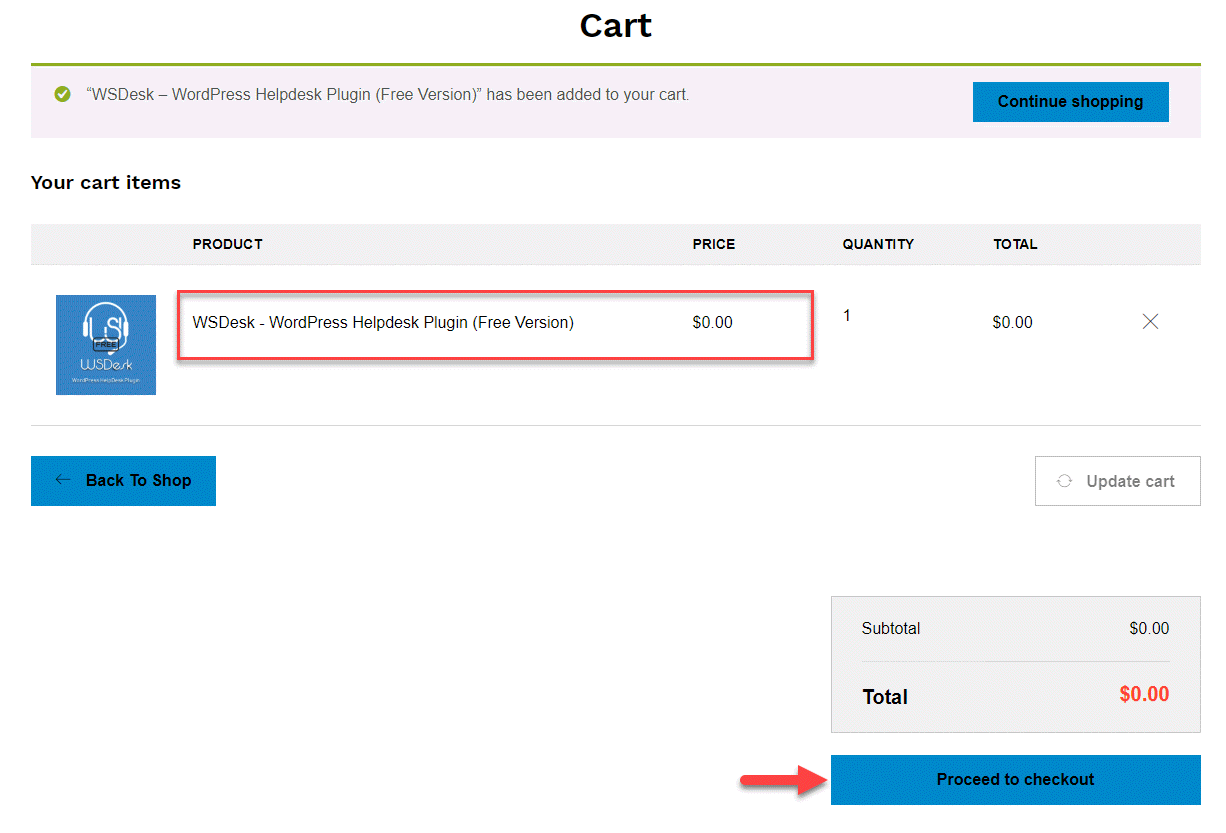Remove WSDesk item with the X icon
The height and width of the screenshot is (833, 1226).
click(1150, 322)
